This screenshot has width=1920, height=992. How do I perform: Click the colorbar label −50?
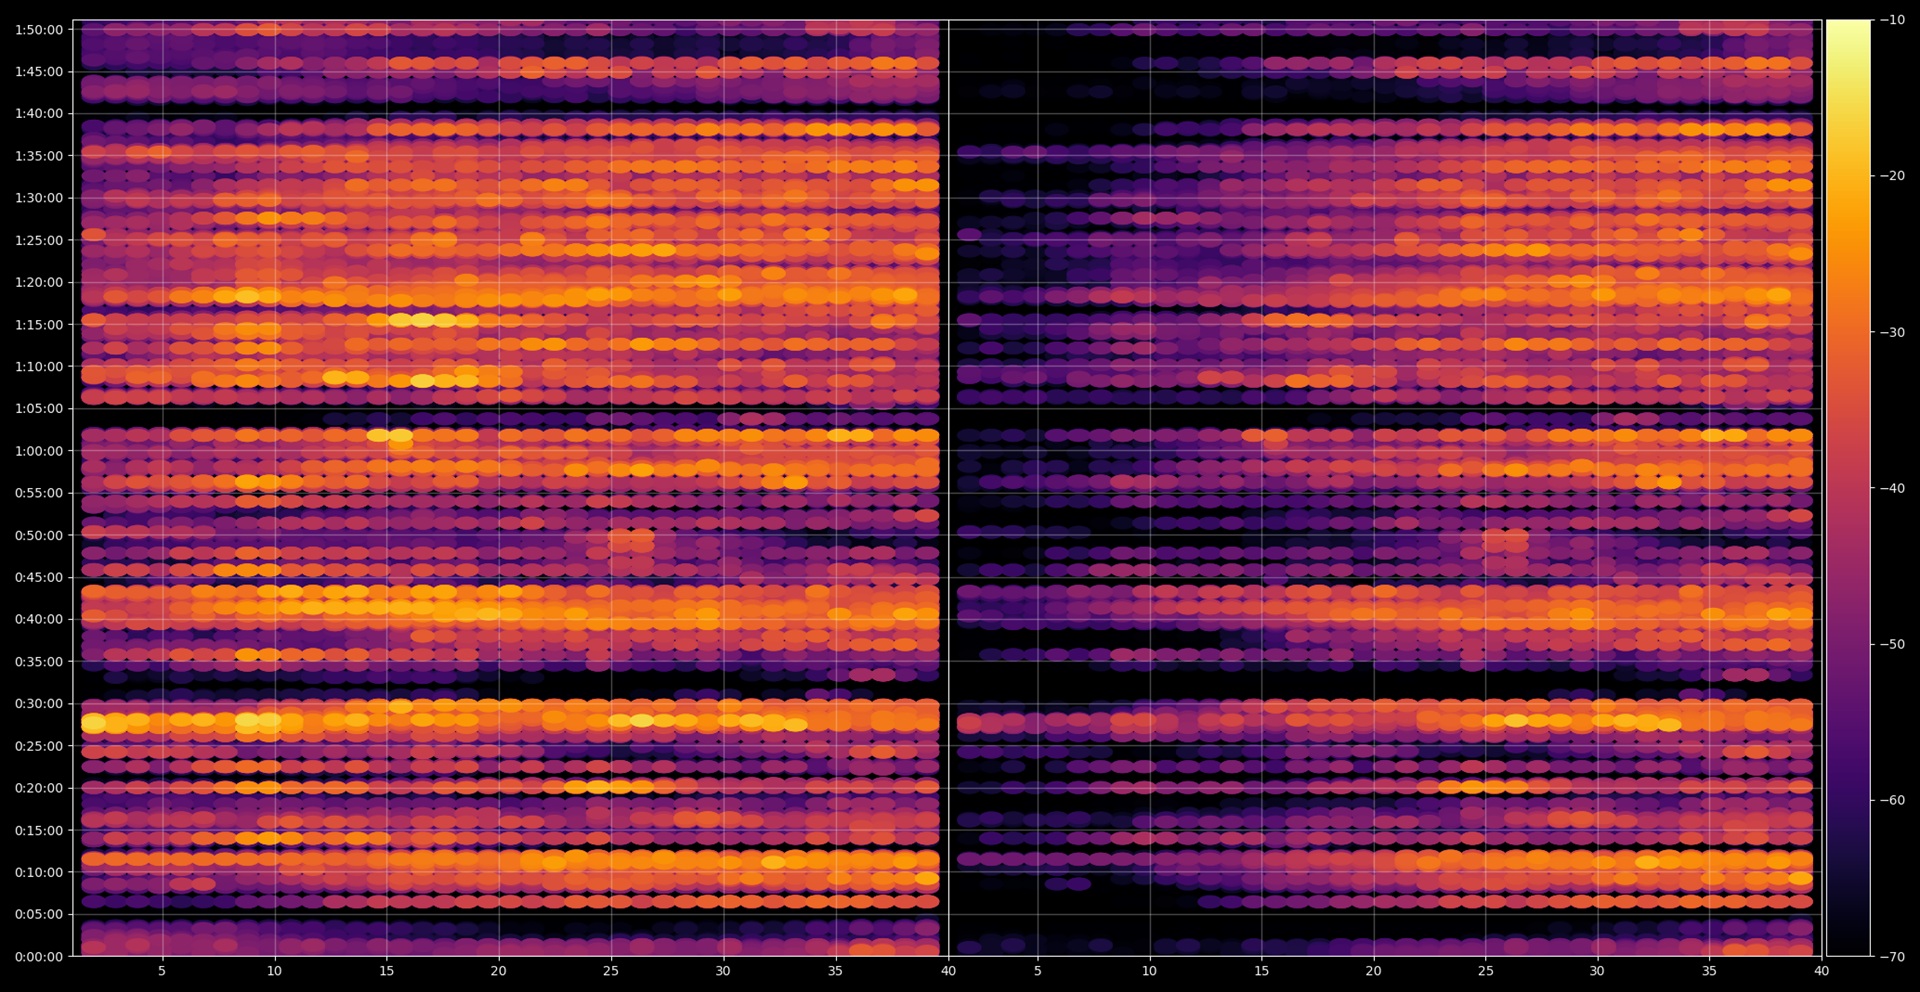tap(1892, 644)
